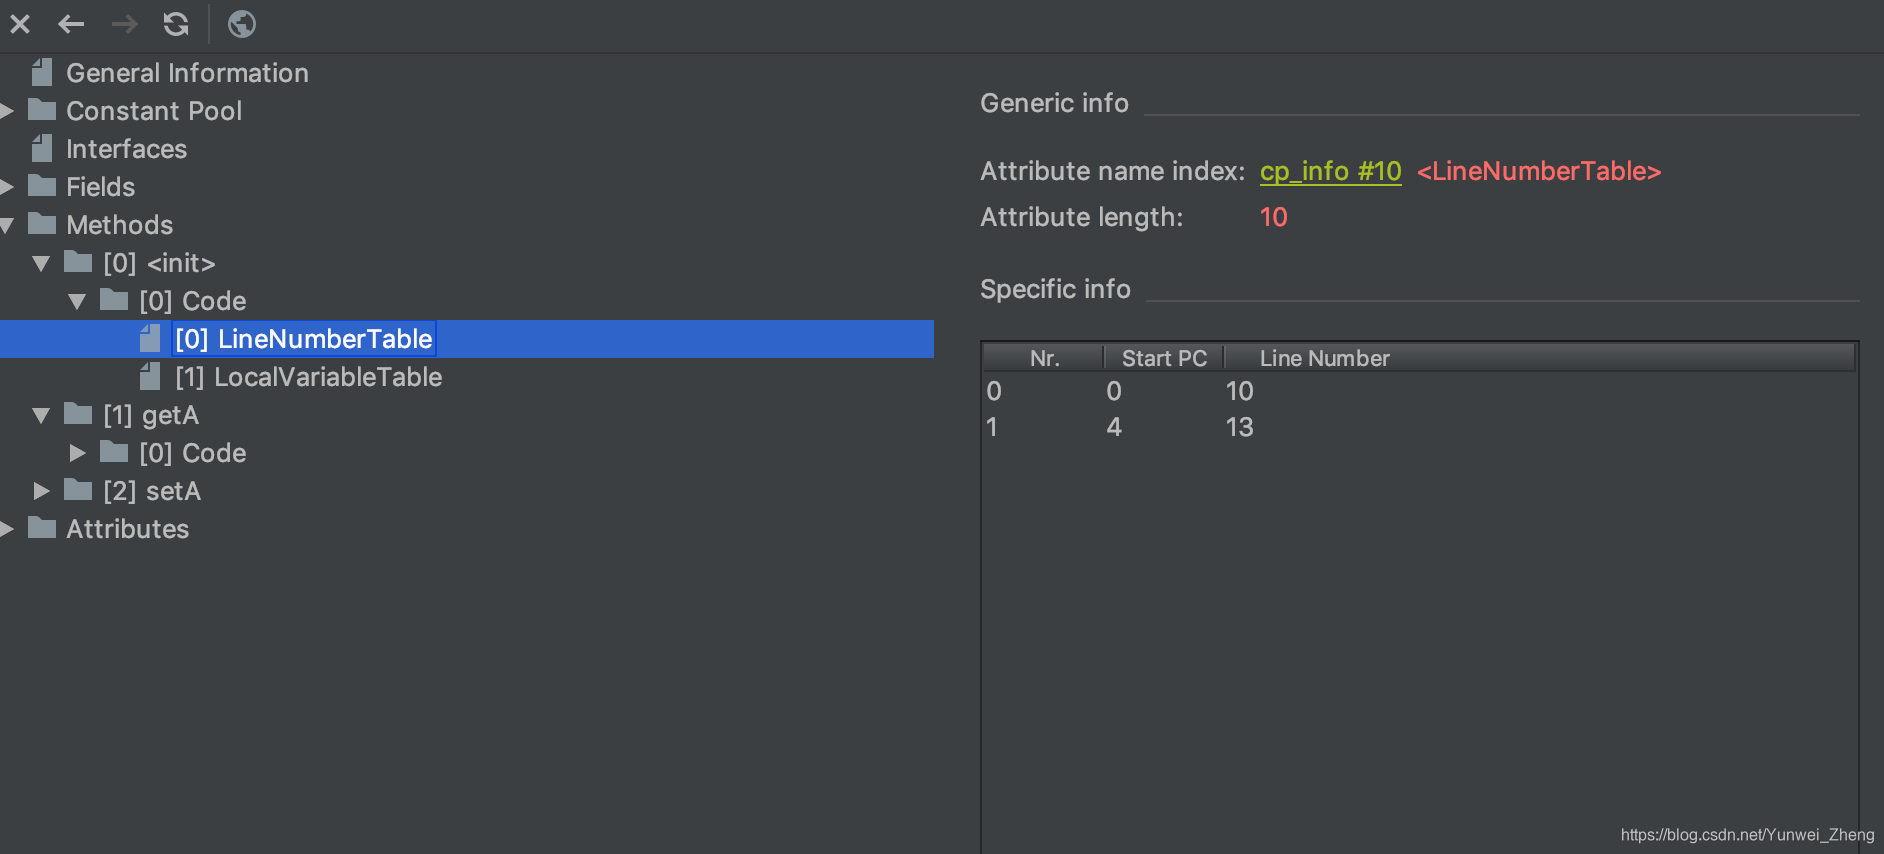This screenshot has width=1884, height=854.
Task: Select [1] LocalVariableTable tree item
Action: click(x=308, y=377)
